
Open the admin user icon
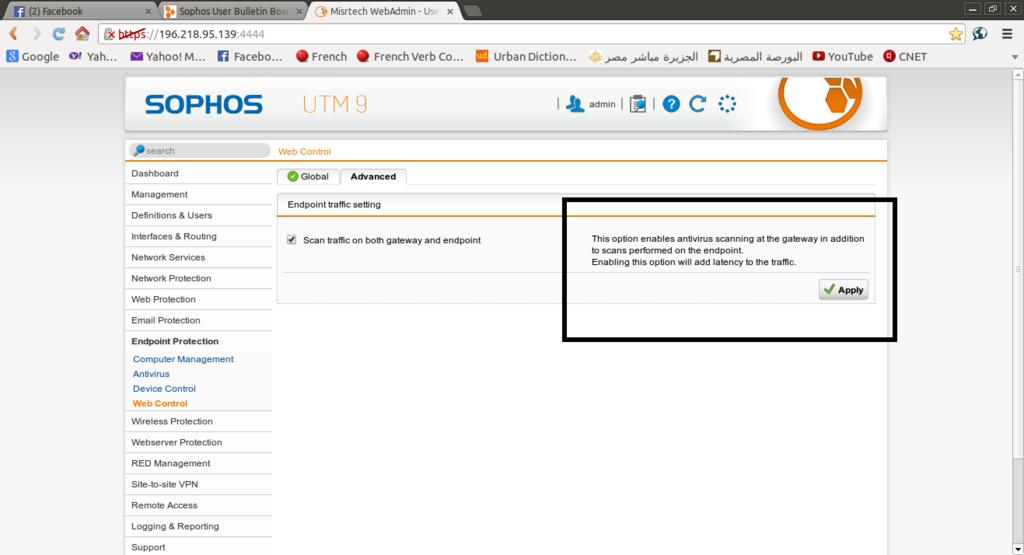coord(575,104)
